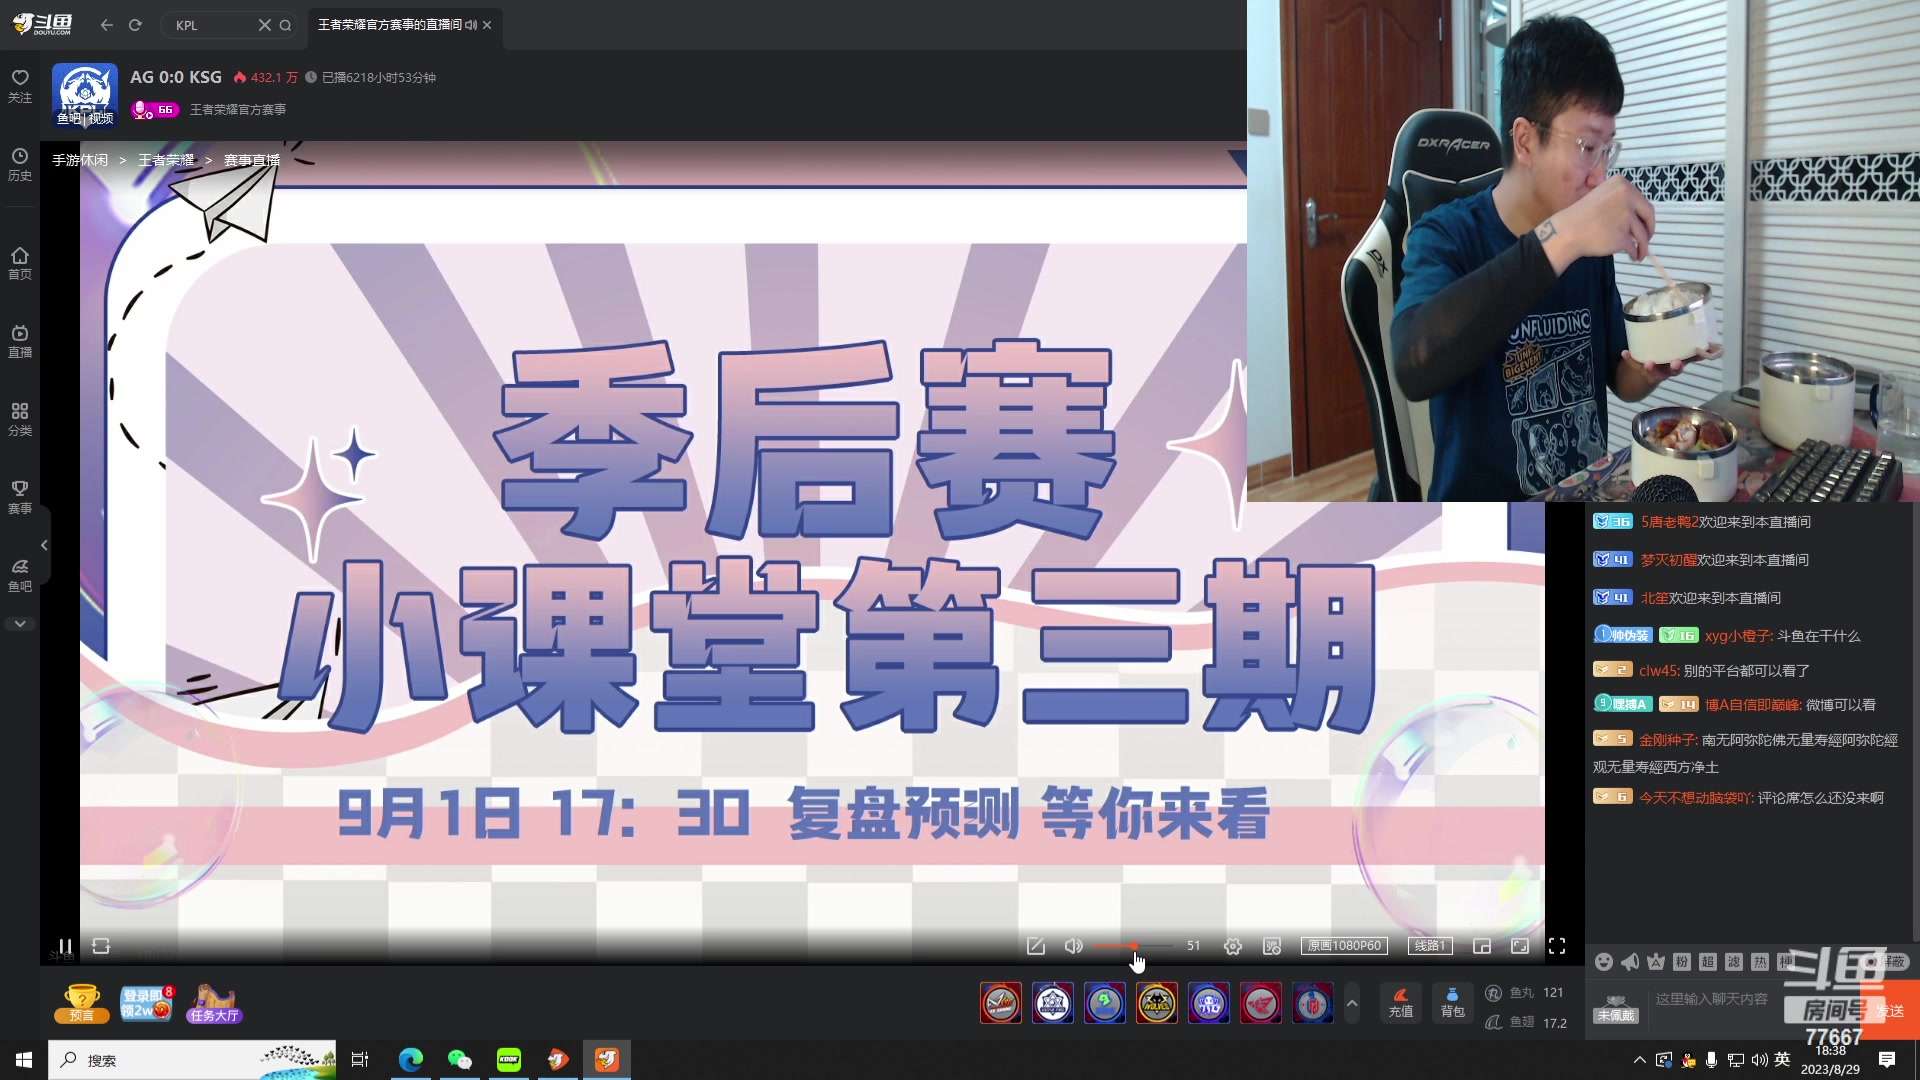Open the emoji picker in chat
This screenshot has height=1080, width=1920.
(x=1604, y=962)
